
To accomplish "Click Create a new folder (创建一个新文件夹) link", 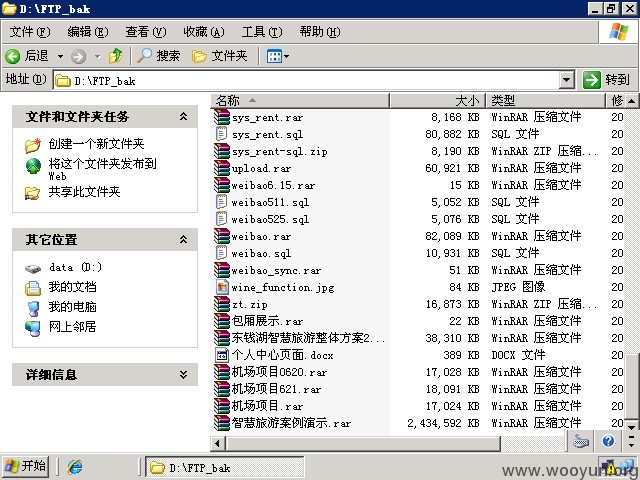I will pos(96,144).
